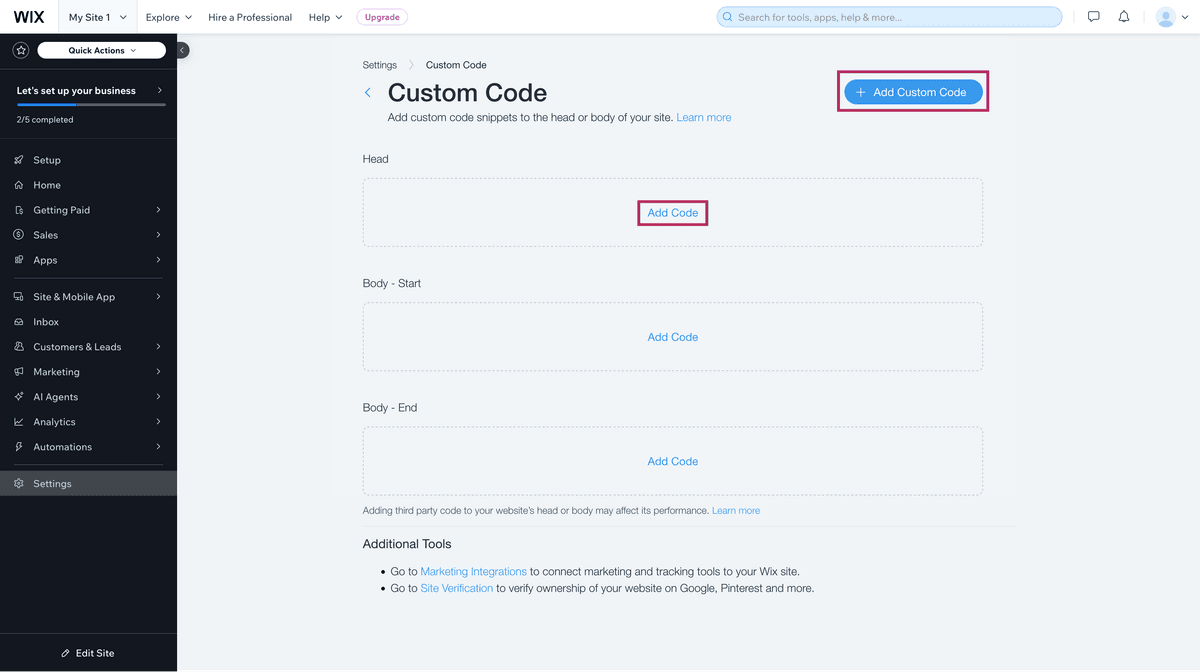Click the setup progress bar

[90, 104]
